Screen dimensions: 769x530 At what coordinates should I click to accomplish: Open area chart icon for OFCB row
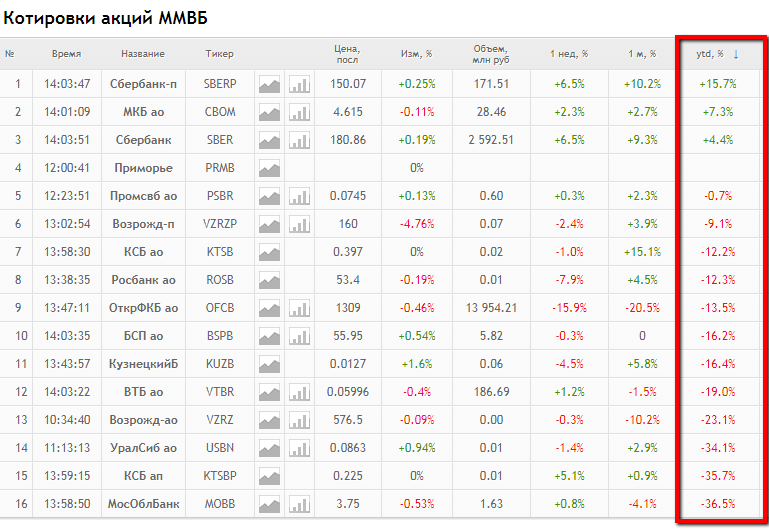269,308
